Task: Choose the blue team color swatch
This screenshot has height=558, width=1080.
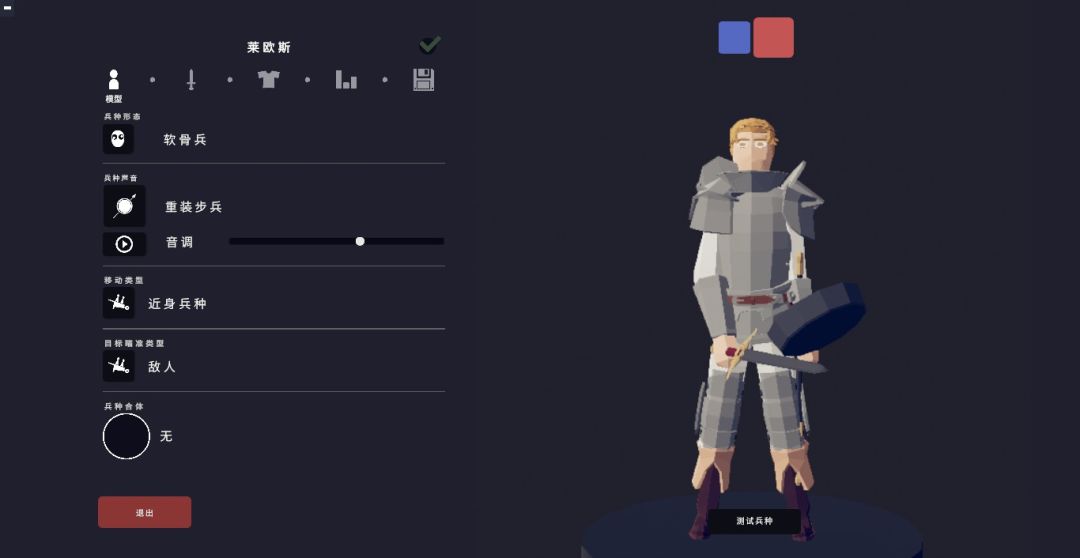Action: tap(734, 37)
